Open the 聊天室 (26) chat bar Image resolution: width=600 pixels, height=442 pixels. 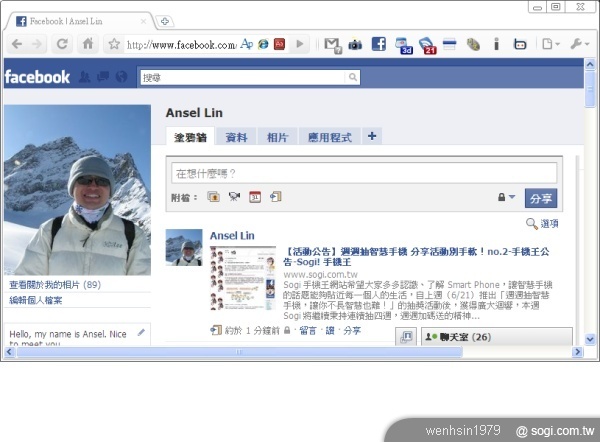[497, 337]
